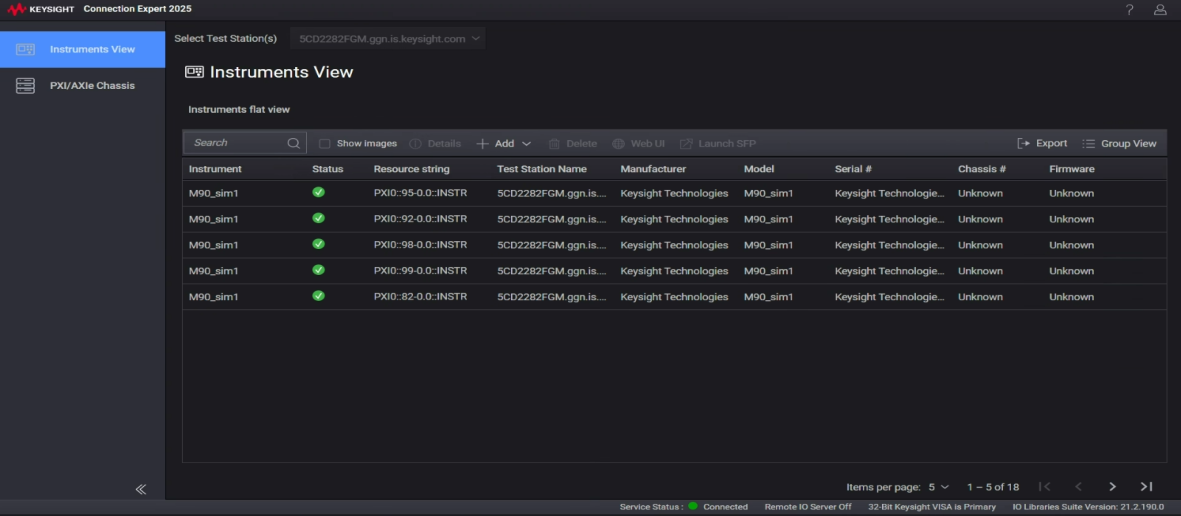
Task: Click the green status icon in first row
Action: point(318,192)
